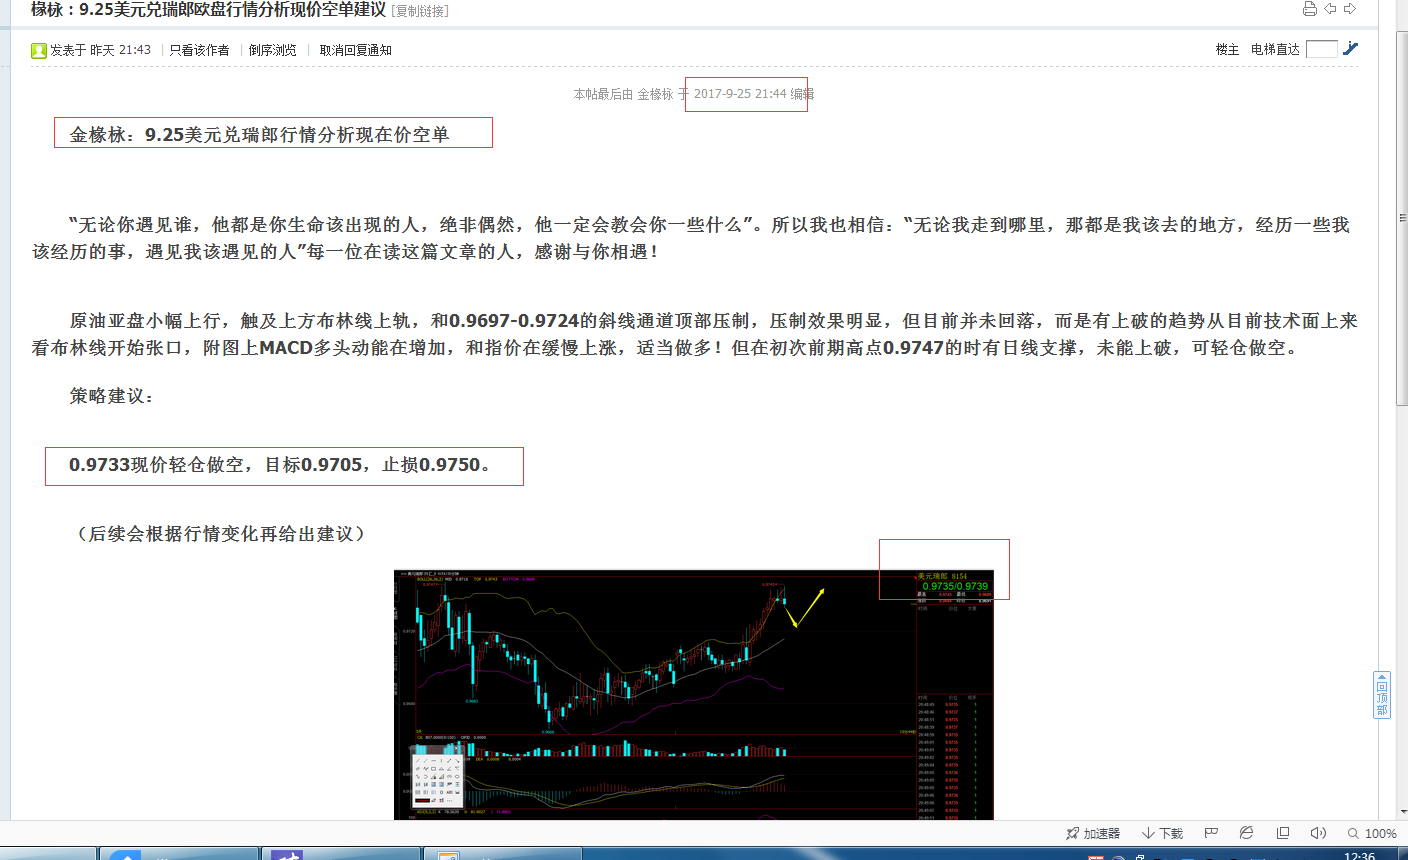Click the flag icon in status bar
Image resolution: width=1408 pixels, height=860 pixels.
click(x=1211, y=833)
